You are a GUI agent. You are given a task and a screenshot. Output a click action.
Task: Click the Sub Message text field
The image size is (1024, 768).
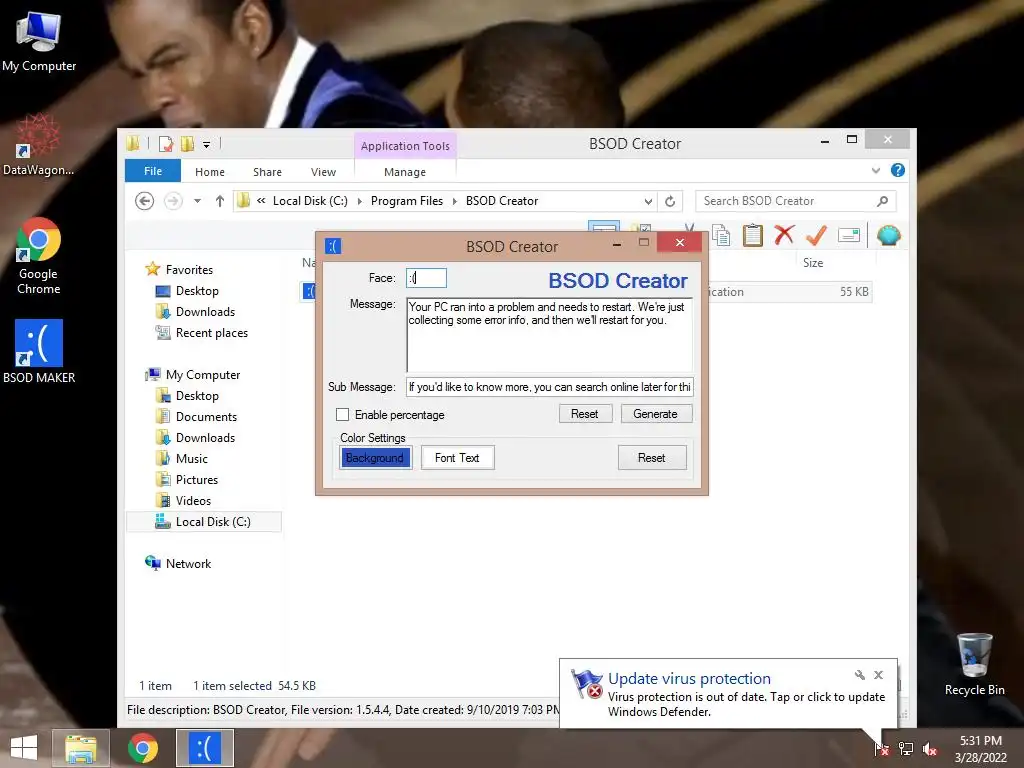(x=549, y=387)
